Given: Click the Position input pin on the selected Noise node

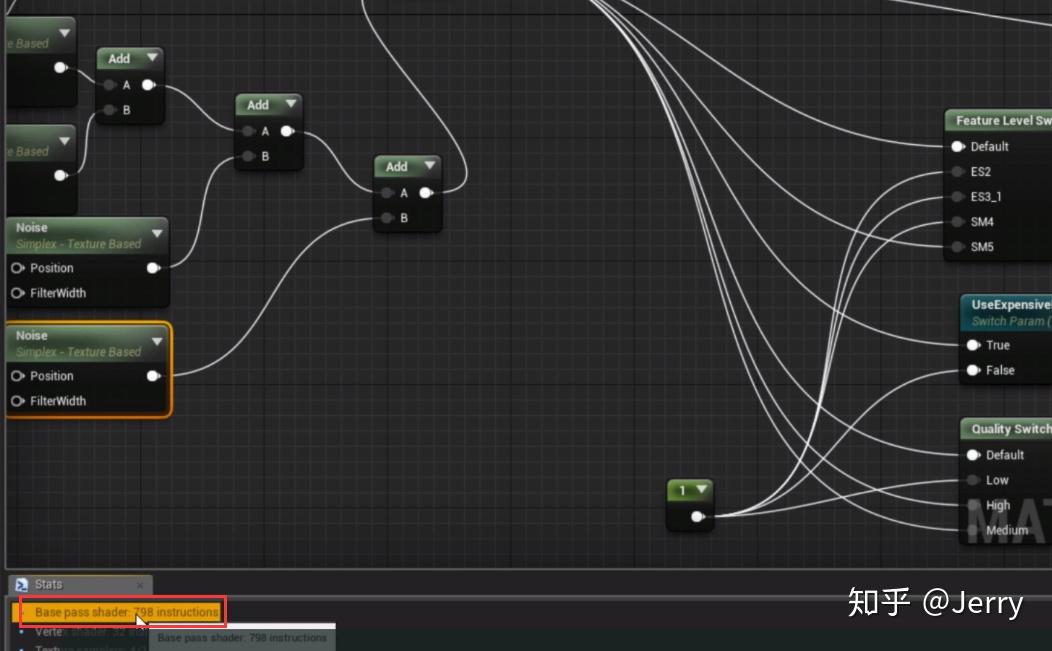Looking at the screenshot, I should [14, 376].
